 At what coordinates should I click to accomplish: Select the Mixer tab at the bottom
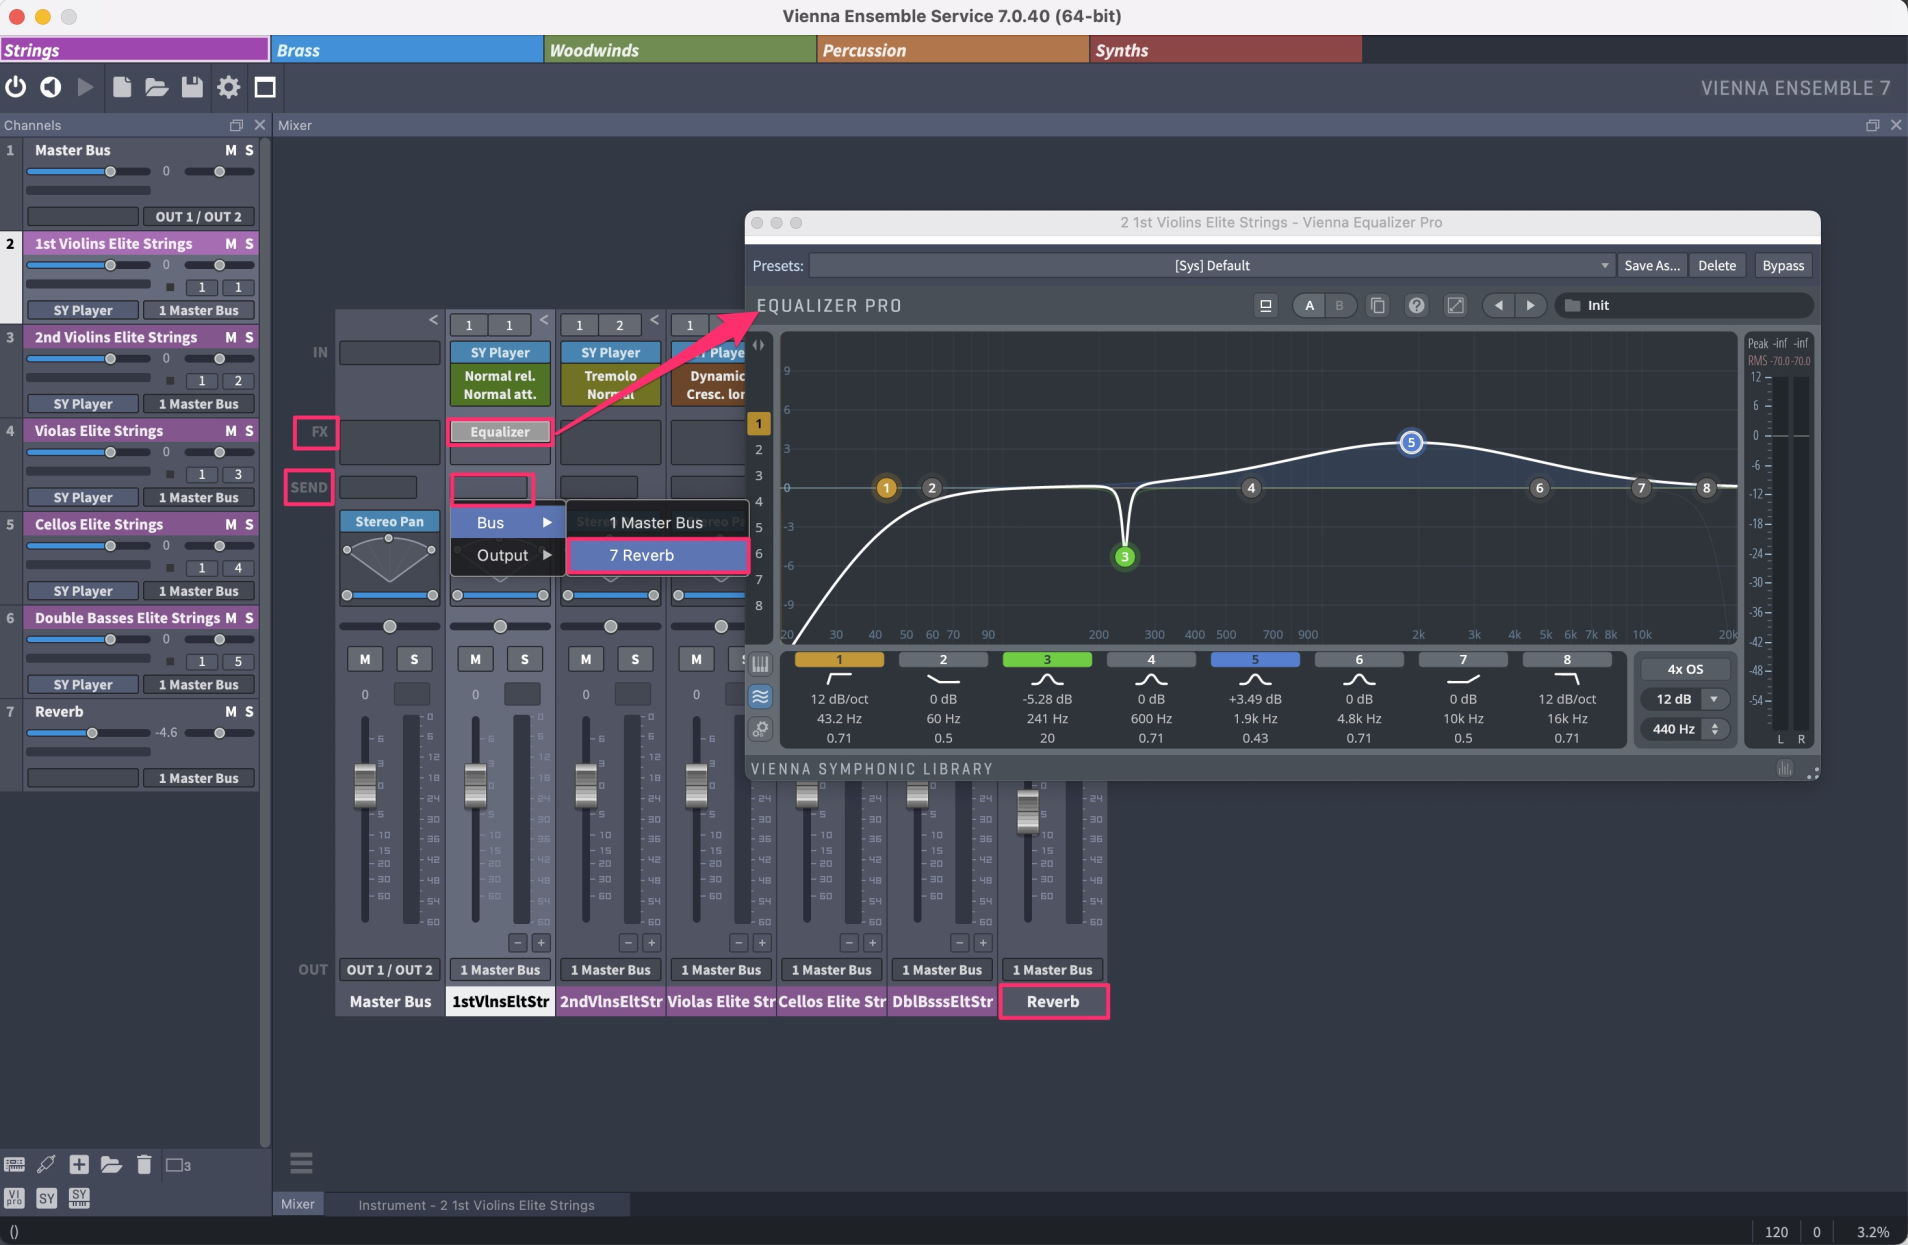coord(298,1204)
